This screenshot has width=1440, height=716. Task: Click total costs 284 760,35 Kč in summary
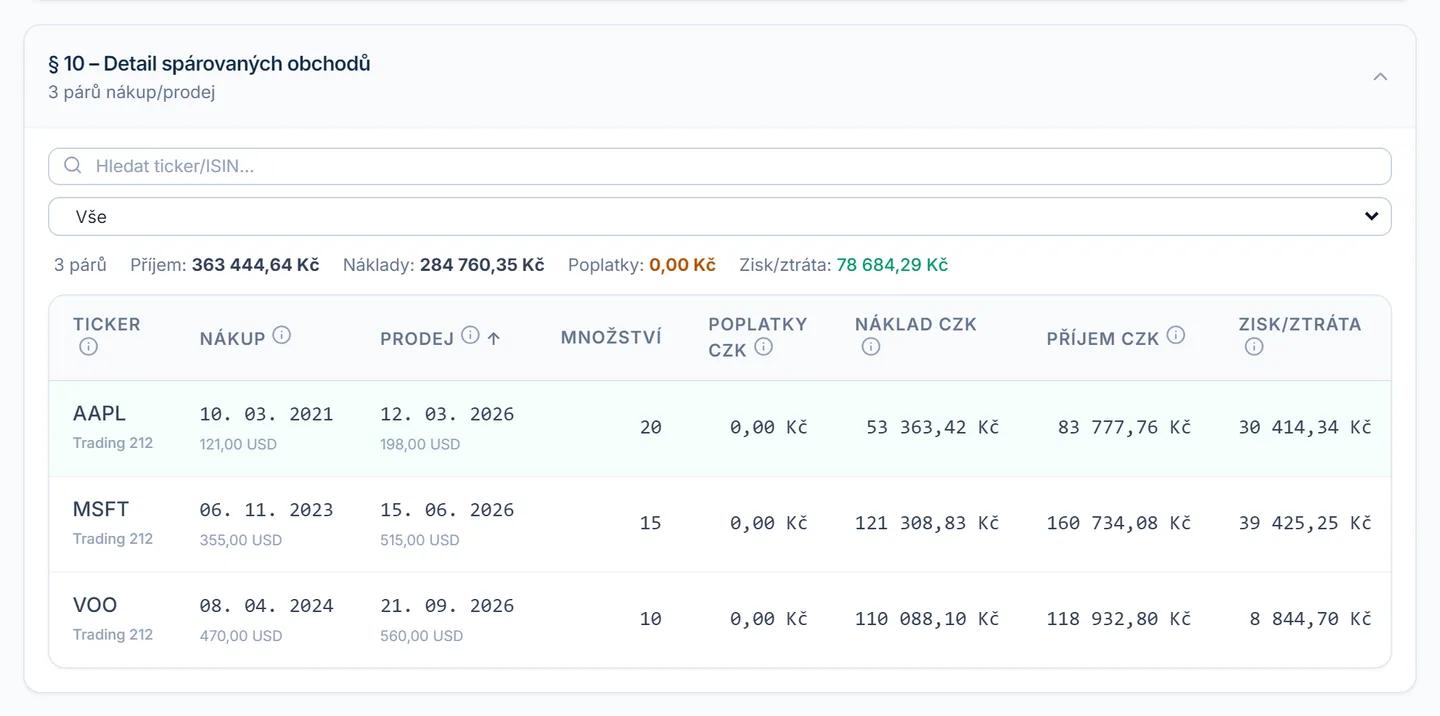(x=482, y=265)
